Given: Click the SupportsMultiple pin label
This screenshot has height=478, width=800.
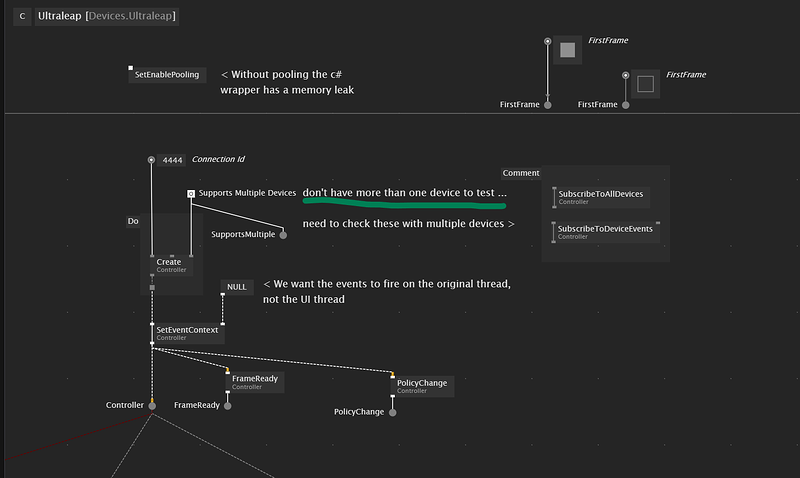Looking at the screenshot, I should point(243,235).
